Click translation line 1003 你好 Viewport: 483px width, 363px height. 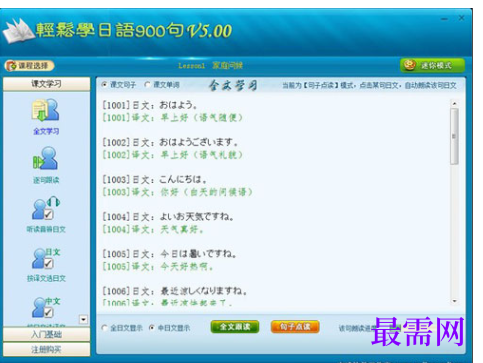tap(177, 192)
